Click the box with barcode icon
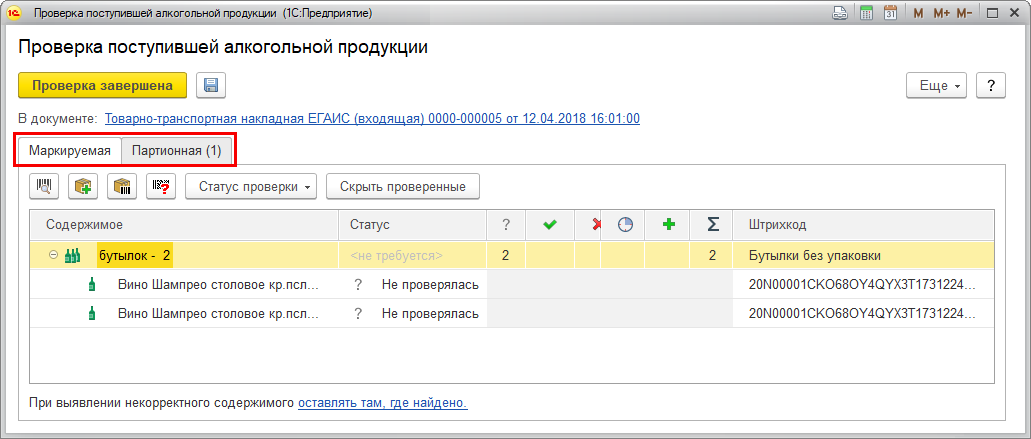Image resolution: width=1031 pixels, height=439 pixels. (122, 186)
